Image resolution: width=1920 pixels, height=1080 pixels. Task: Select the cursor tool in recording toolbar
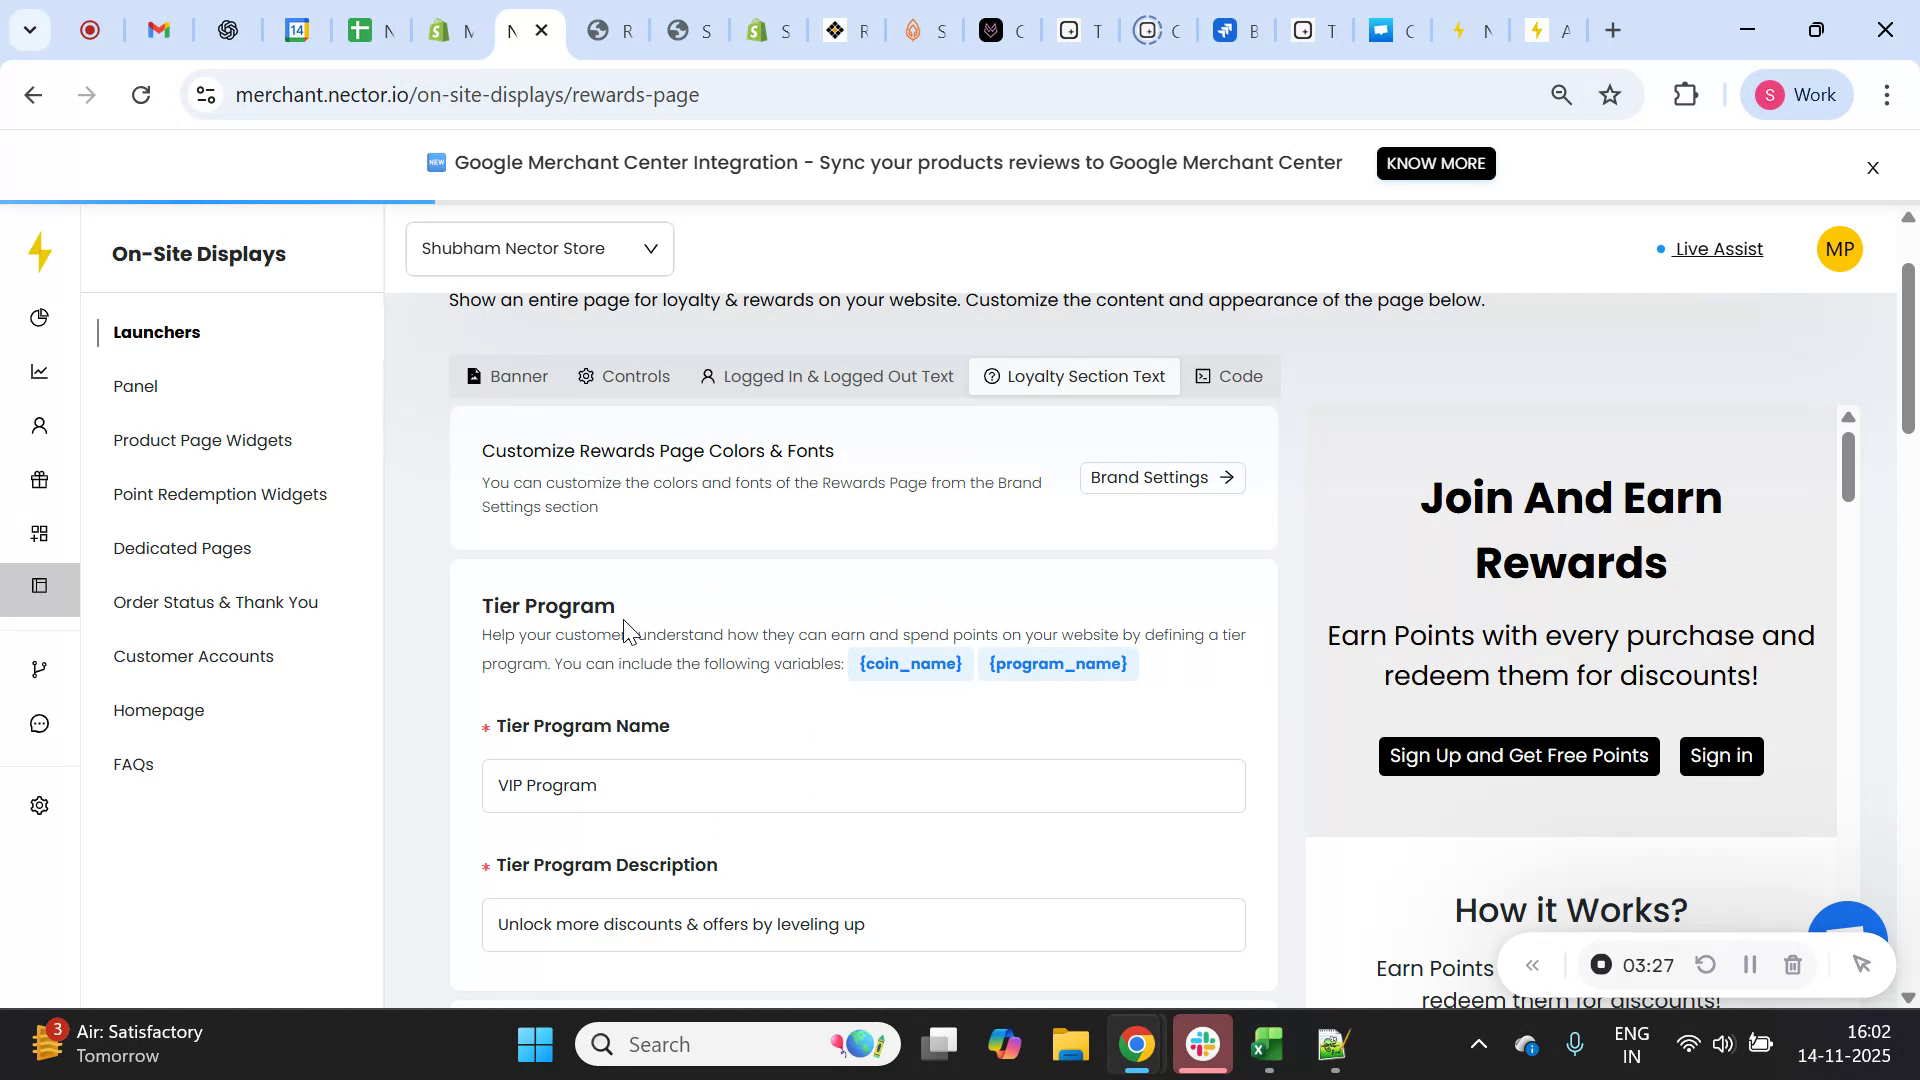pos(1862,964)
